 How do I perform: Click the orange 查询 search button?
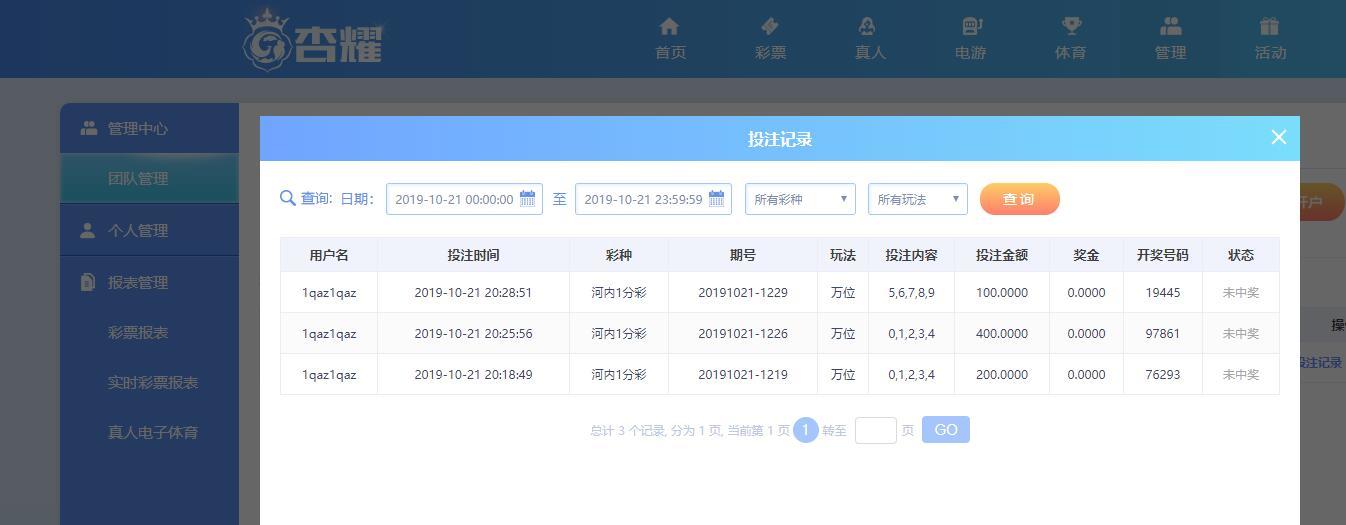[x=1020, y=199]
